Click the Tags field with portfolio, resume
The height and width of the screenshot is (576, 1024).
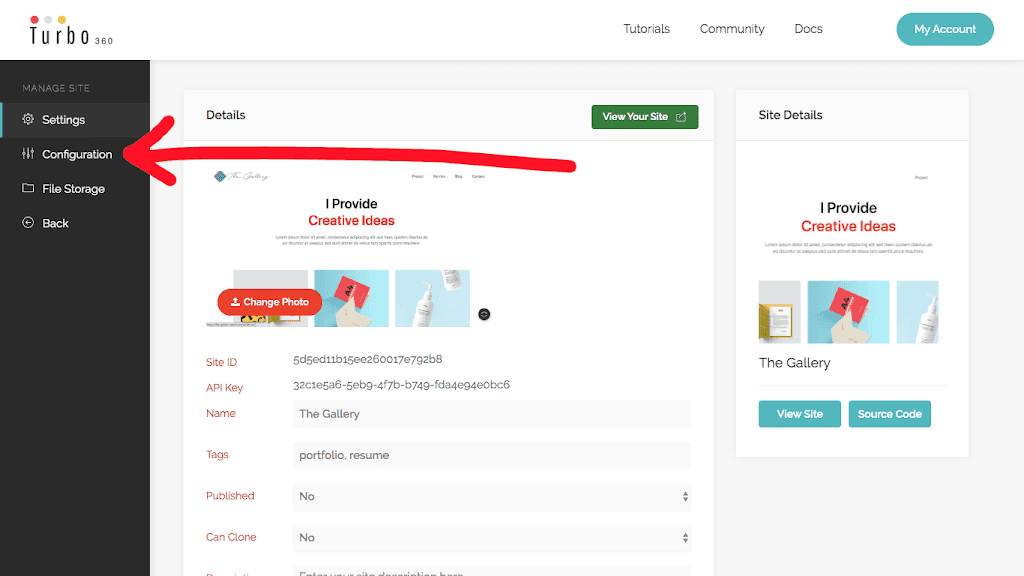(x=492, y=455)
